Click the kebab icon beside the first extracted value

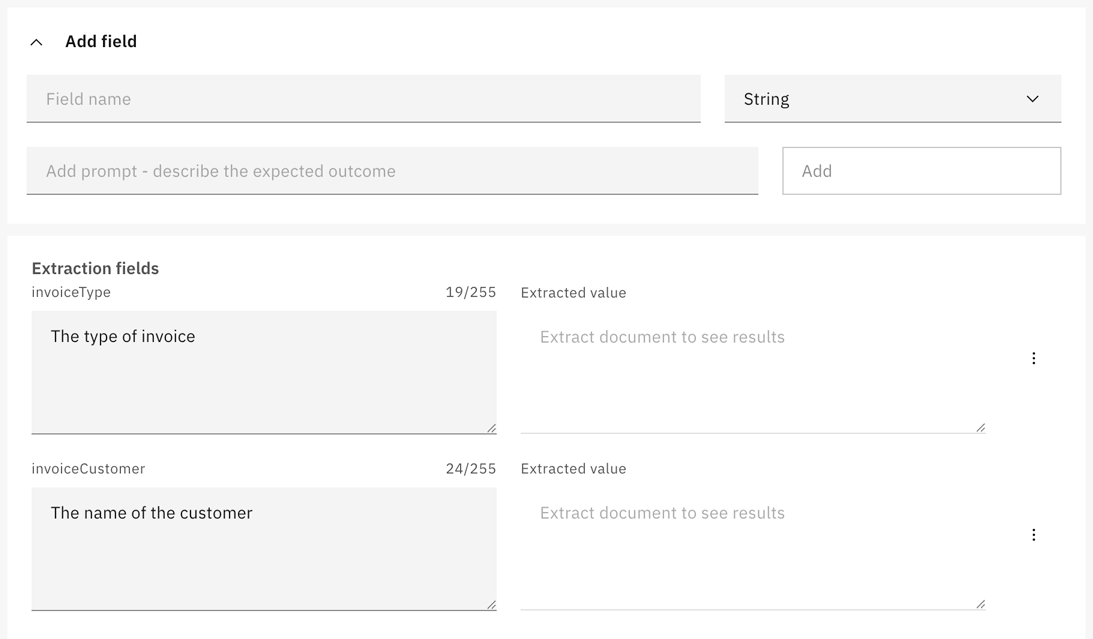(1034, 358)
